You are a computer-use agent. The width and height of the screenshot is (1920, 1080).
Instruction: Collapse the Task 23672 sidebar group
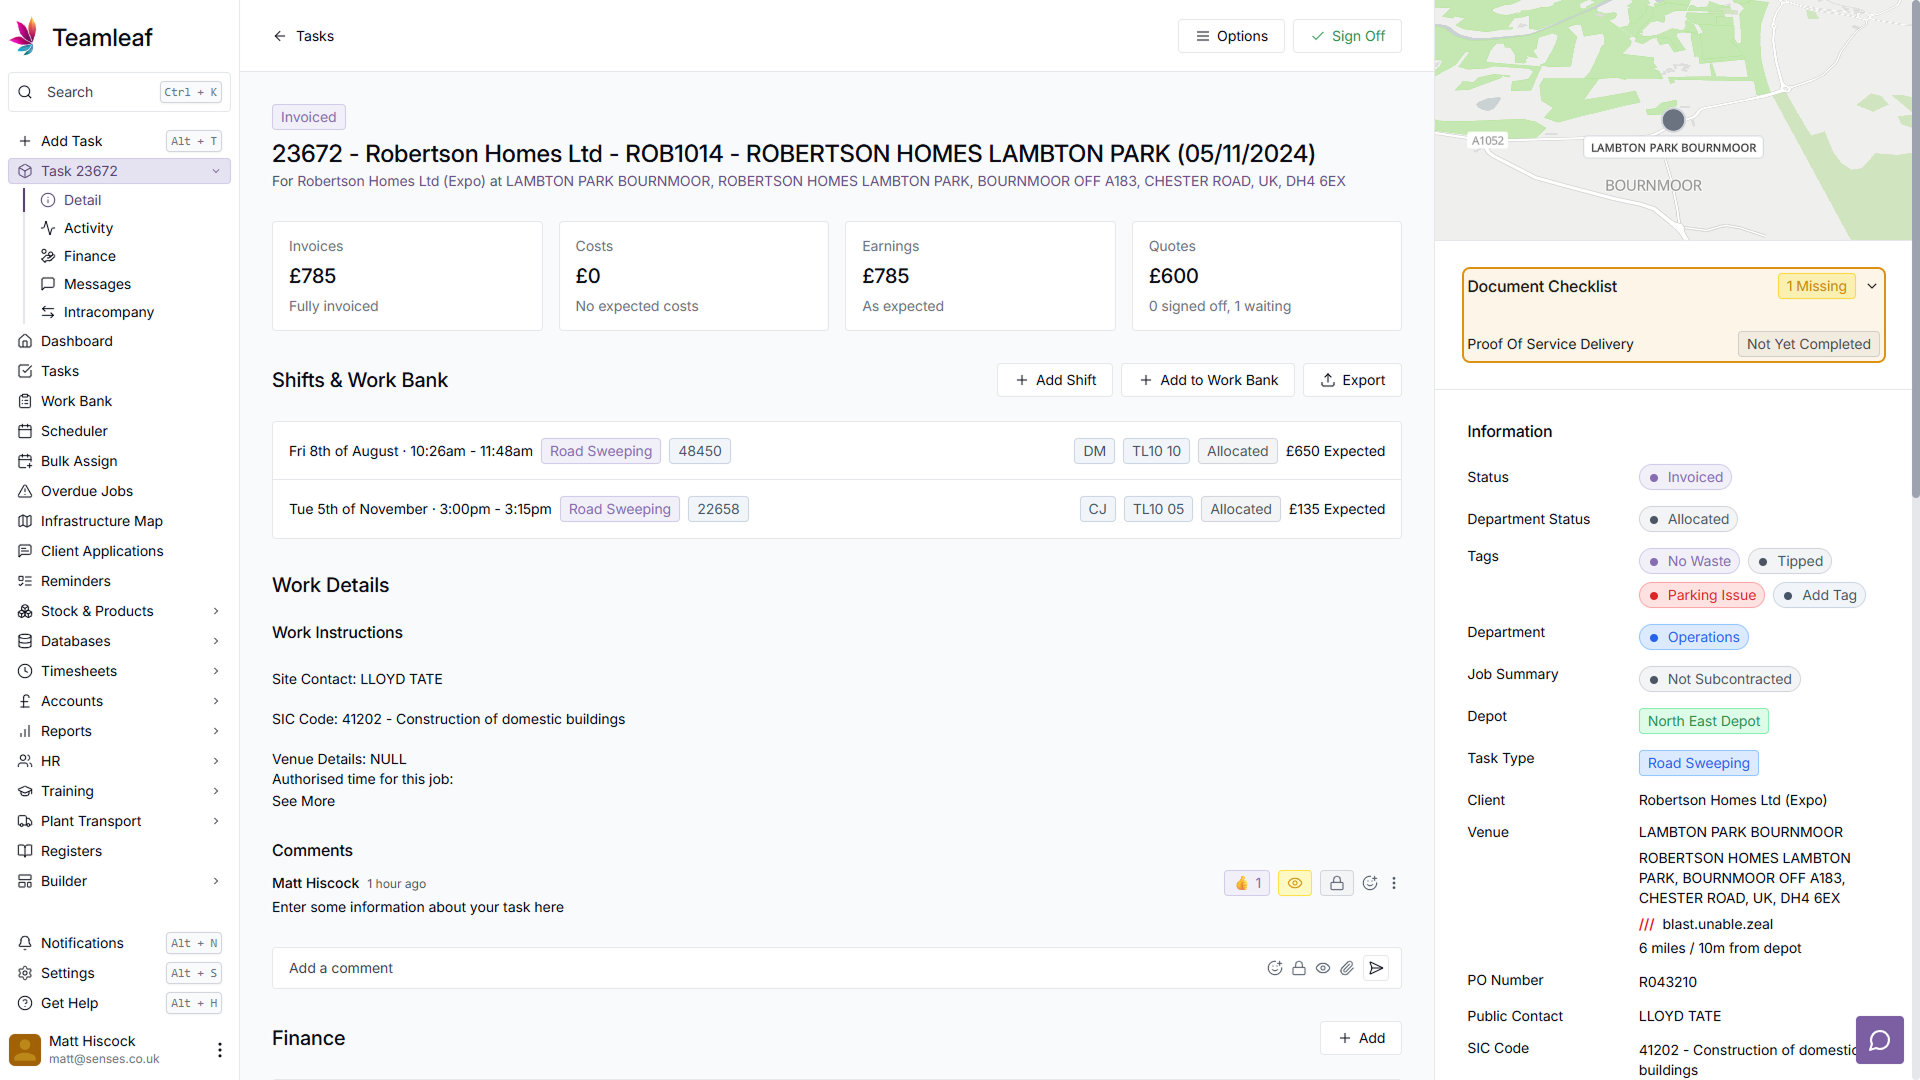pos(216,171)
